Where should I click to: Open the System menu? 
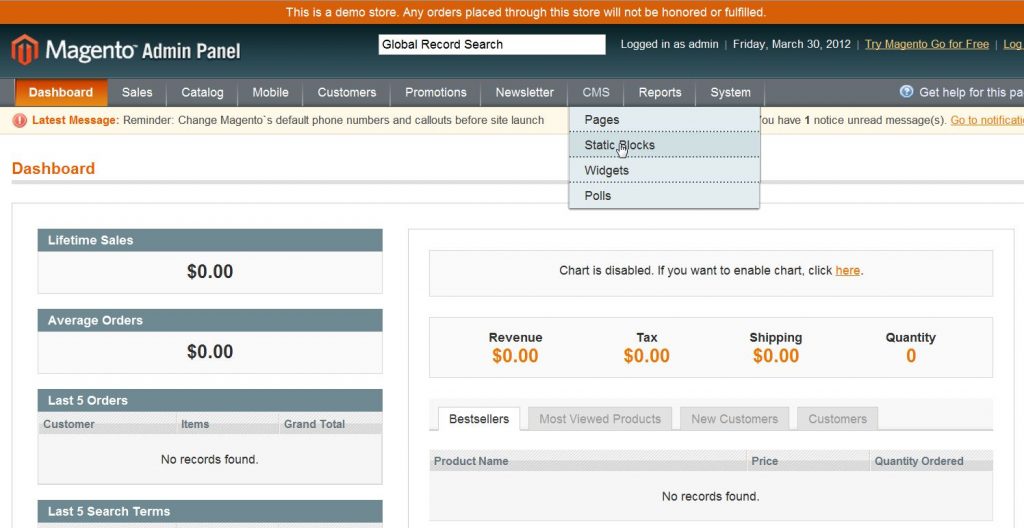(x=730, y=92)
